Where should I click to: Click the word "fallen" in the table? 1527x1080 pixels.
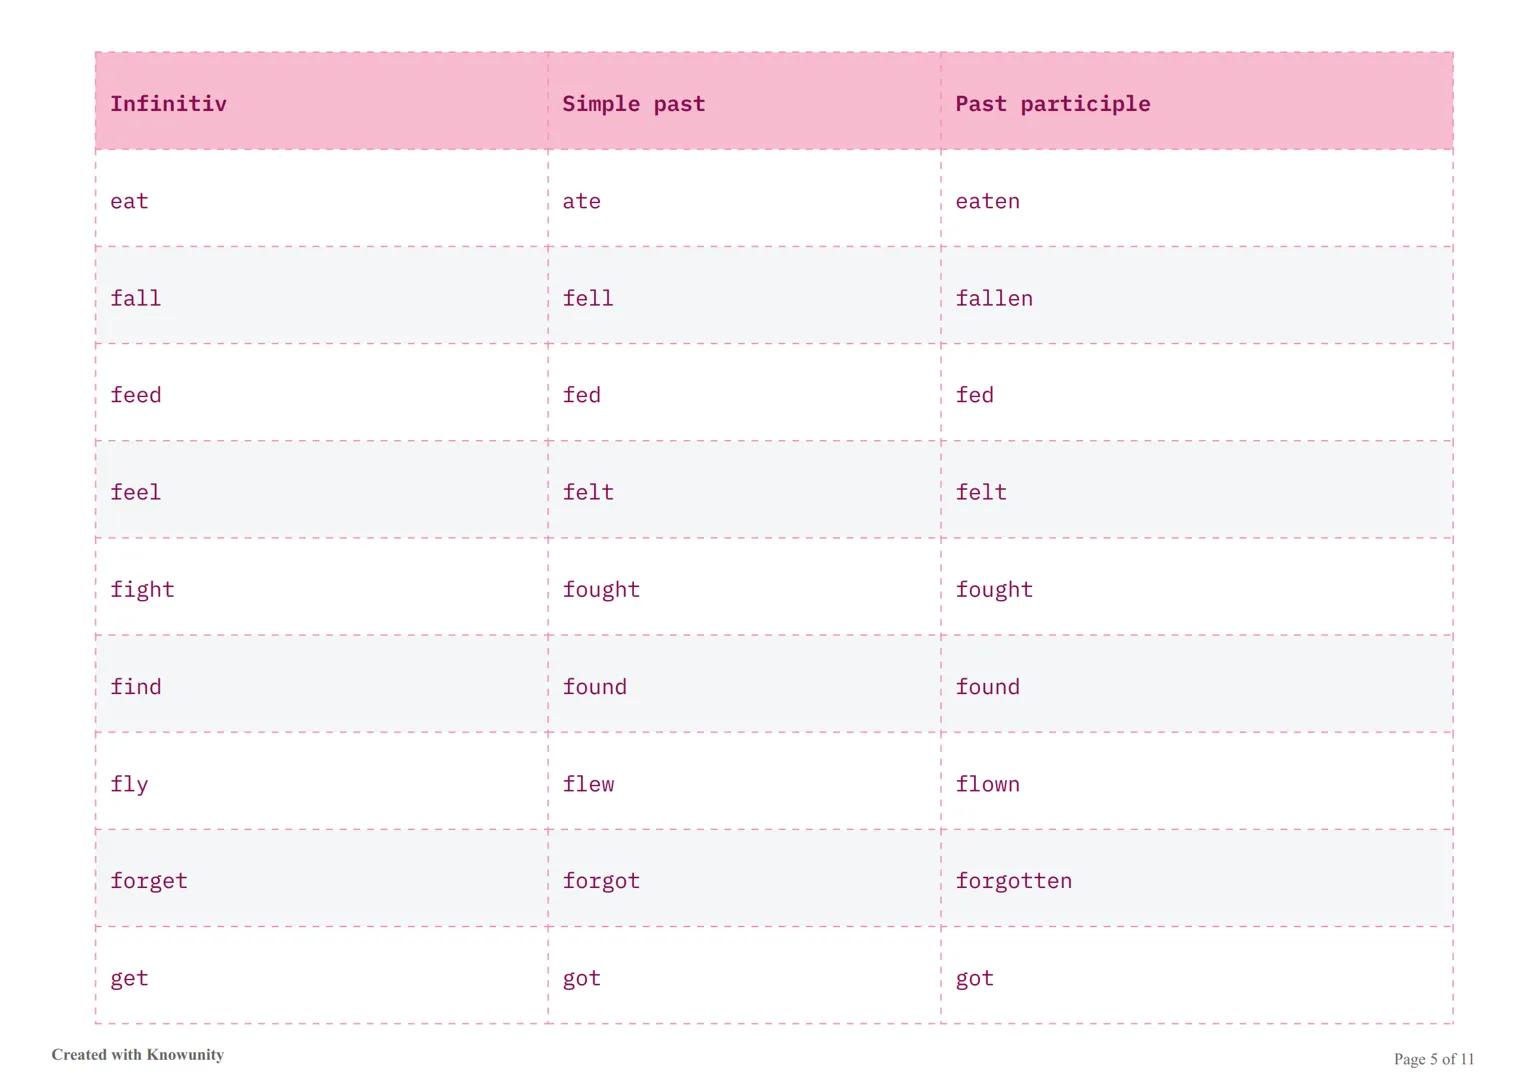click(993, 298)
